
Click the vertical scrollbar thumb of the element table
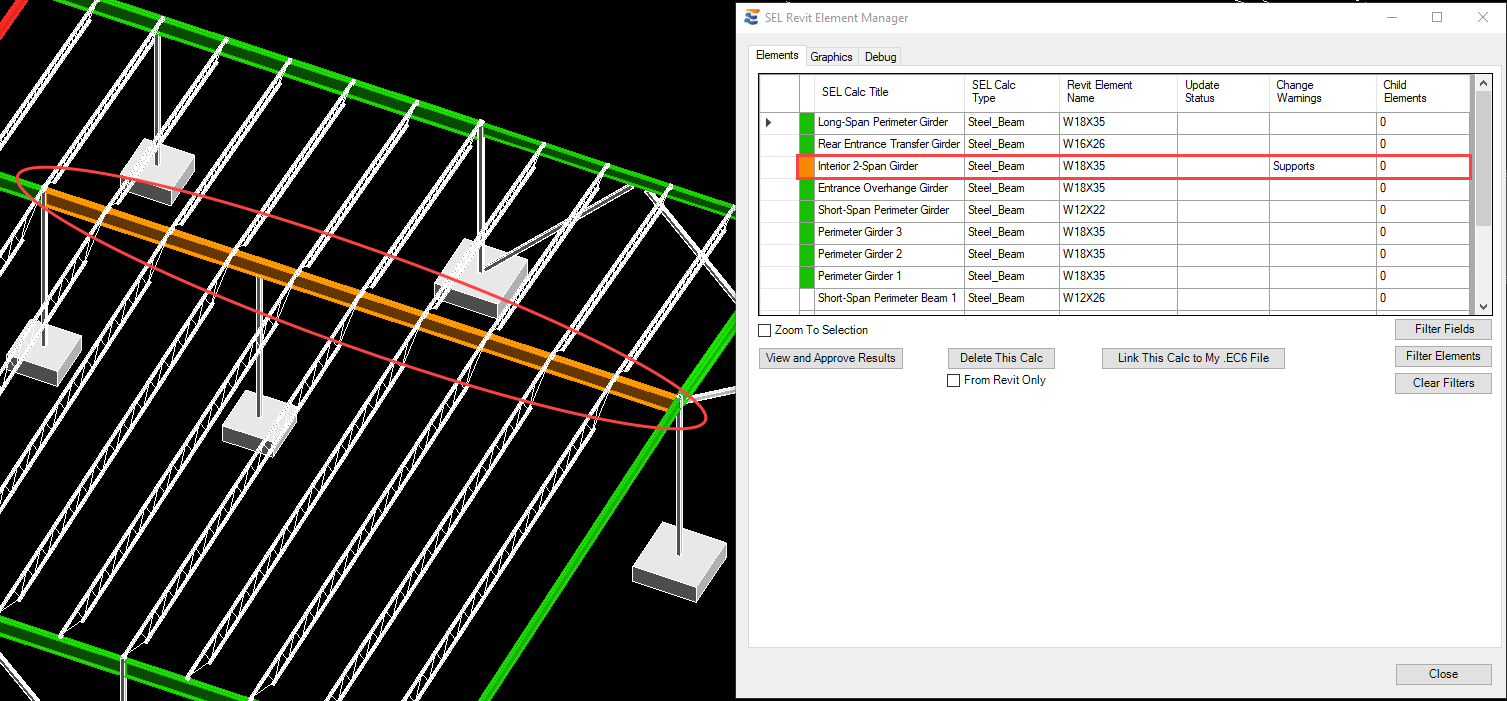click(1484, 158)
